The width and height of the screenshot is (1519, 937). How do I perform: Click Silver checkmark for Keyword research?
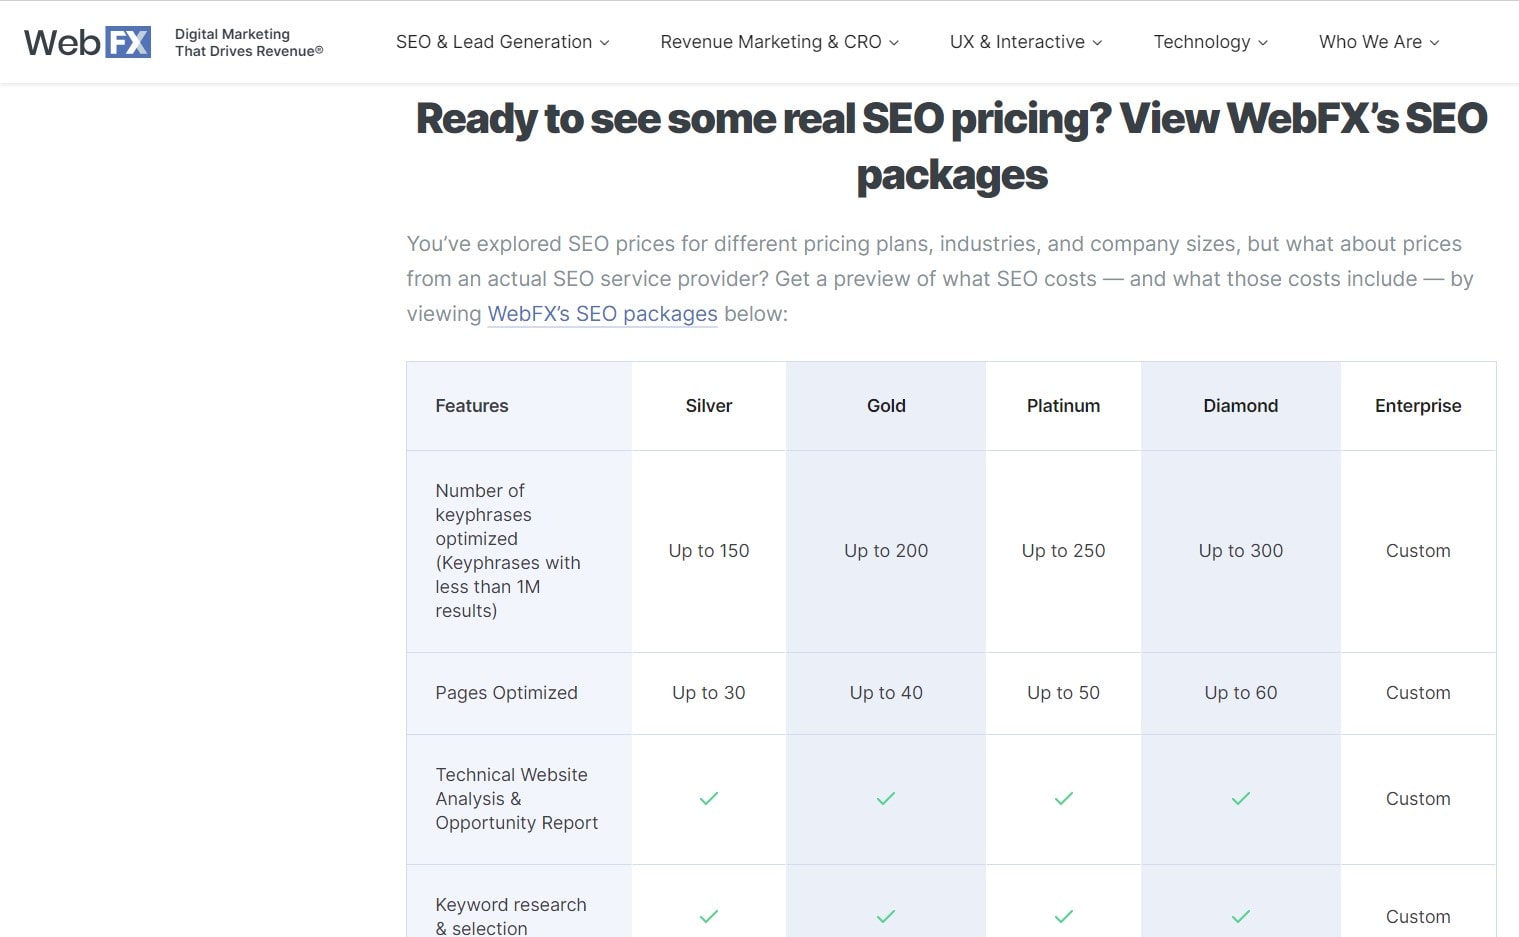coord(709,916)
